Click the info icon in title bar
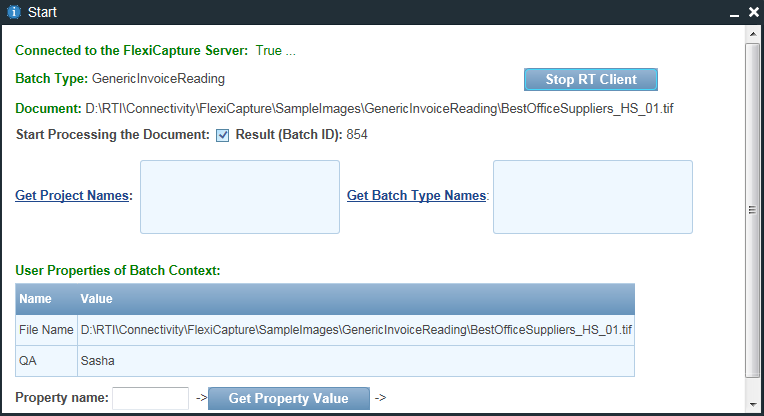764x416 pixels. [x=14, y=13]
